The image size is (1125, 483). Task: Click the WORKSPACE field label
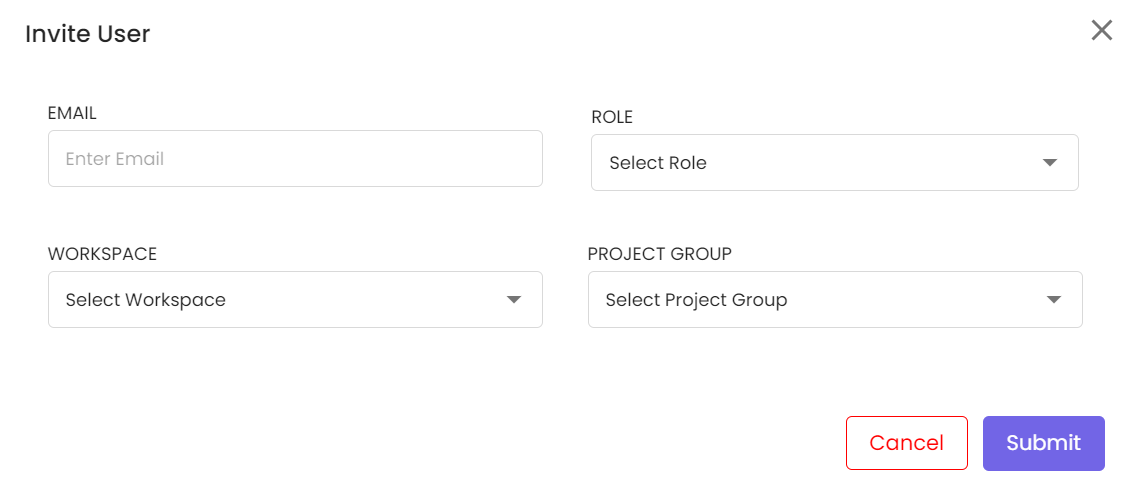point(102,254)
